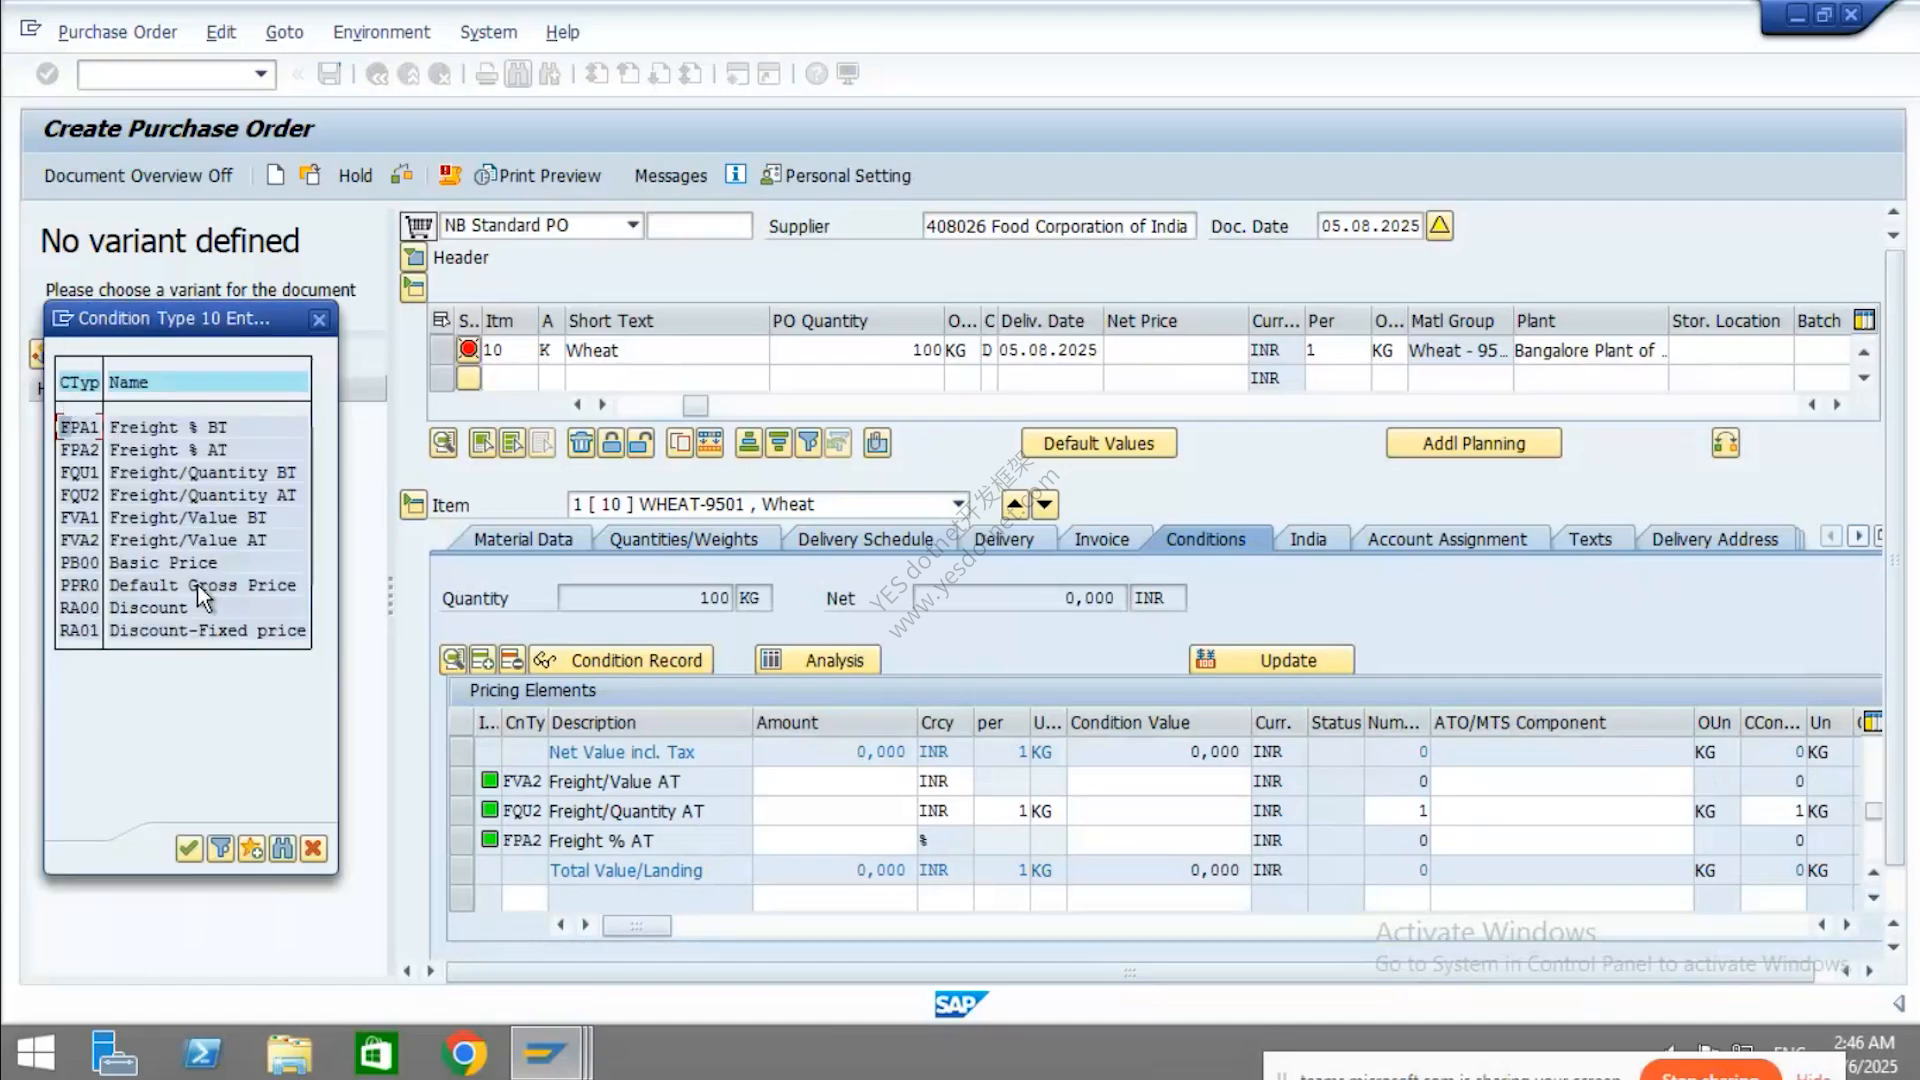Screen dimensions: 1920x1080
Task: Open the Messages information icon
Action: point(735,175)
